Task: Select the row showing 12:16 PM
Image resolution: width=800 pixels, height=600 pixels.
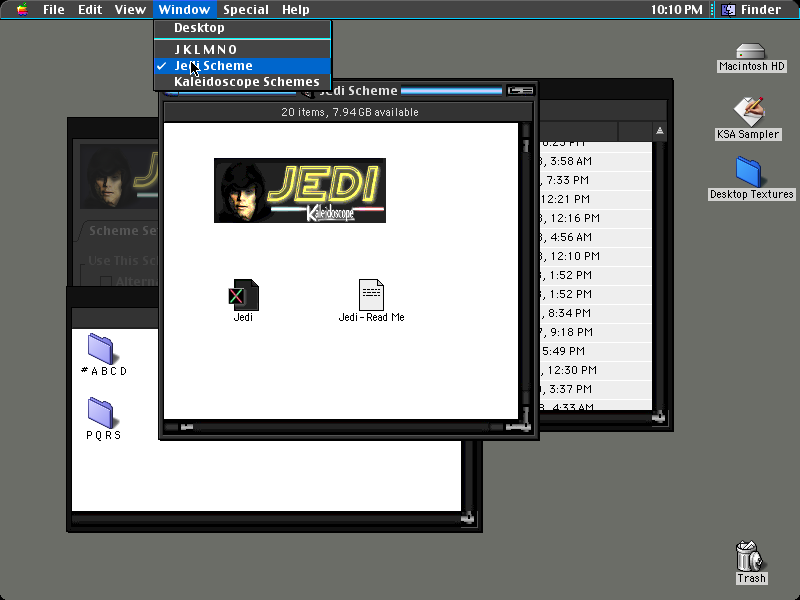Action: coord(596,218)
